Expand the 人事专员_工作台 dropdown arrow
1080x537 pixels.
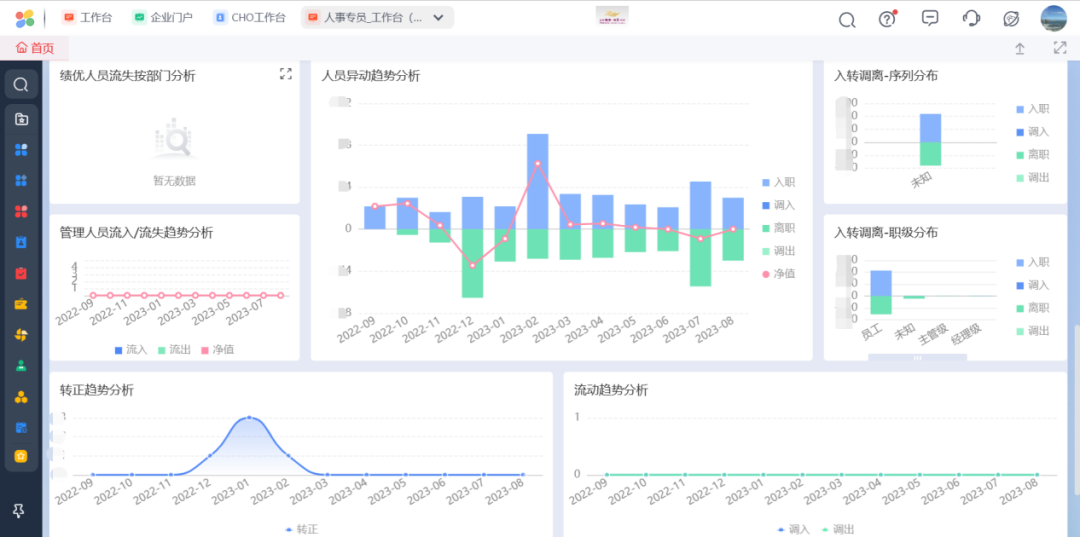[438, 18]
